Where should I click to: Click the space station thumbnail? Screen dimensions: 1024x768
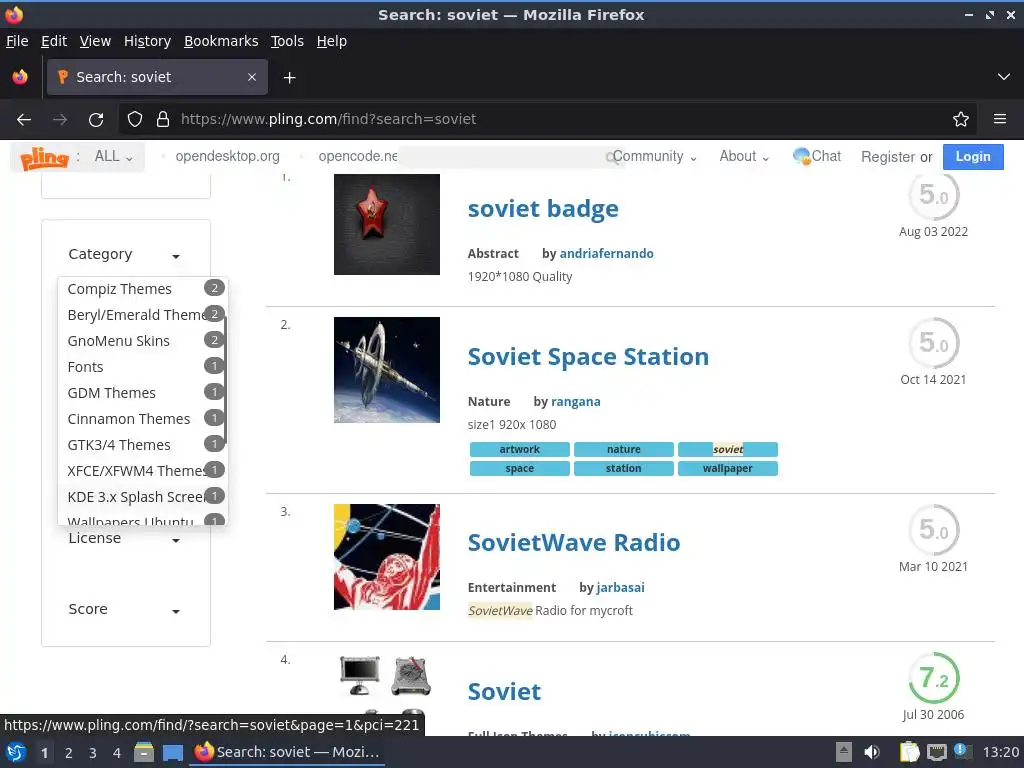click(387, 370)
